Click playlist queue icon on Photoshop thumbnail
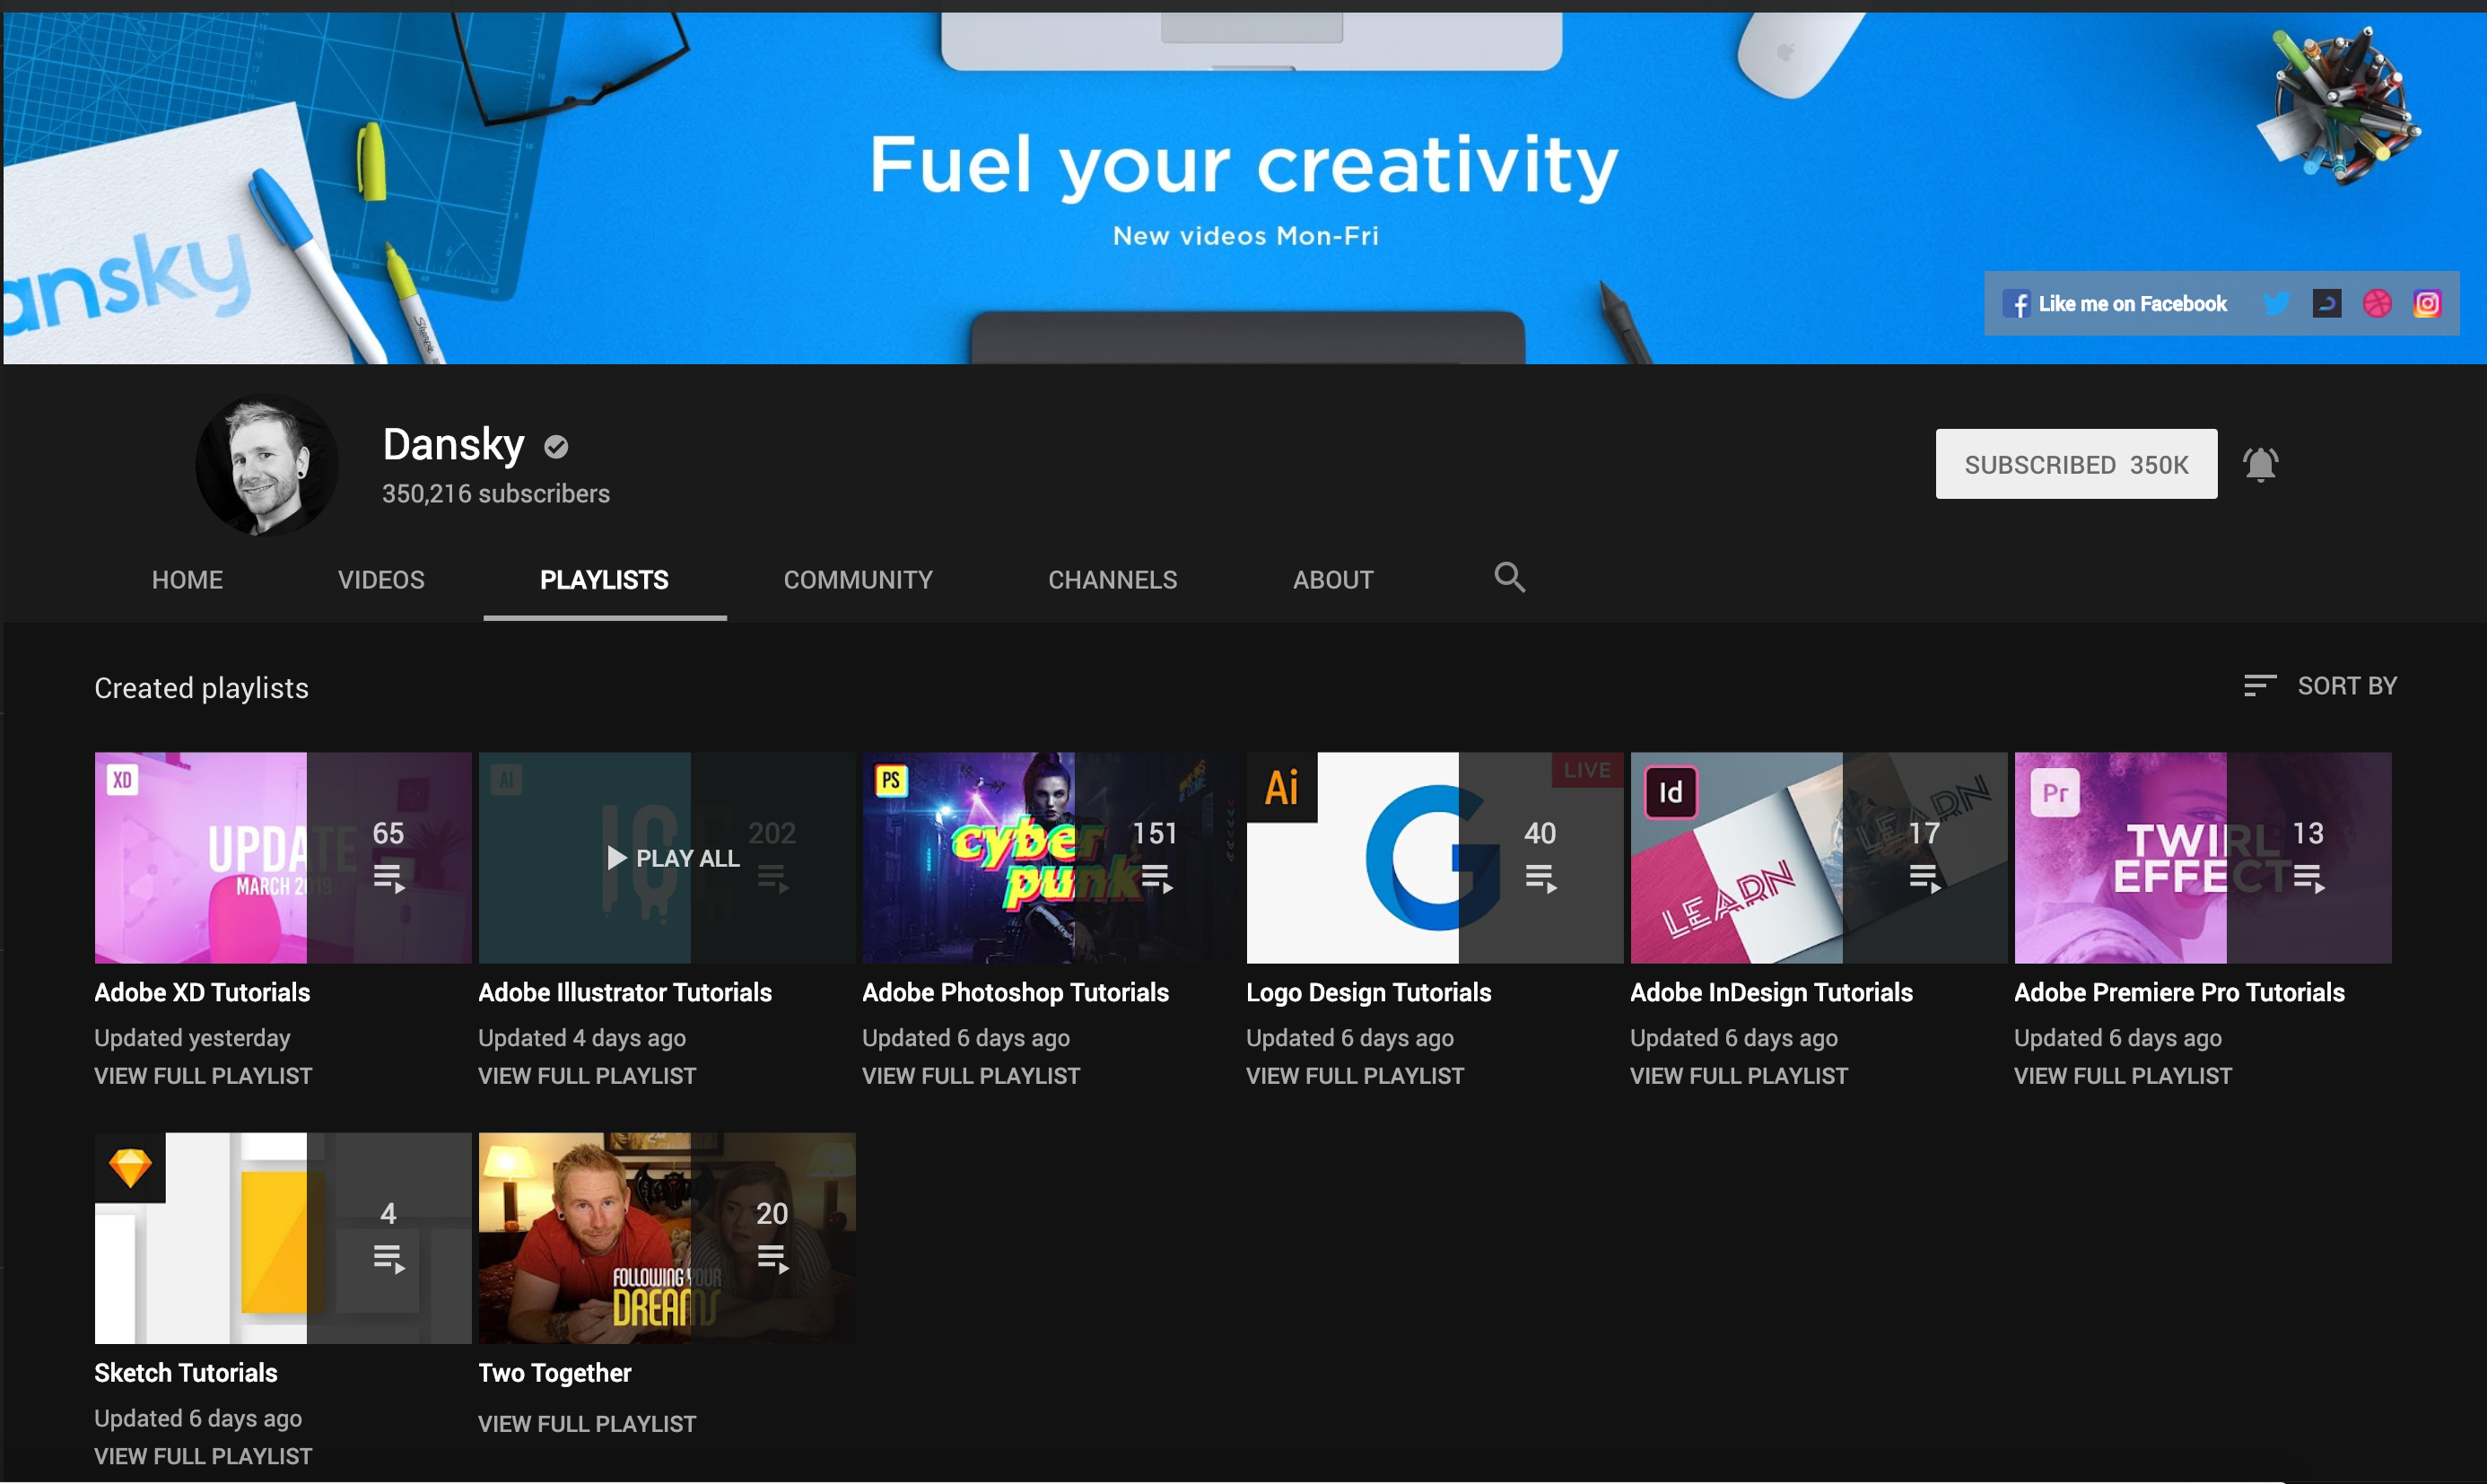Screen dimensions: 2487x1484 tap(1157, 879)
